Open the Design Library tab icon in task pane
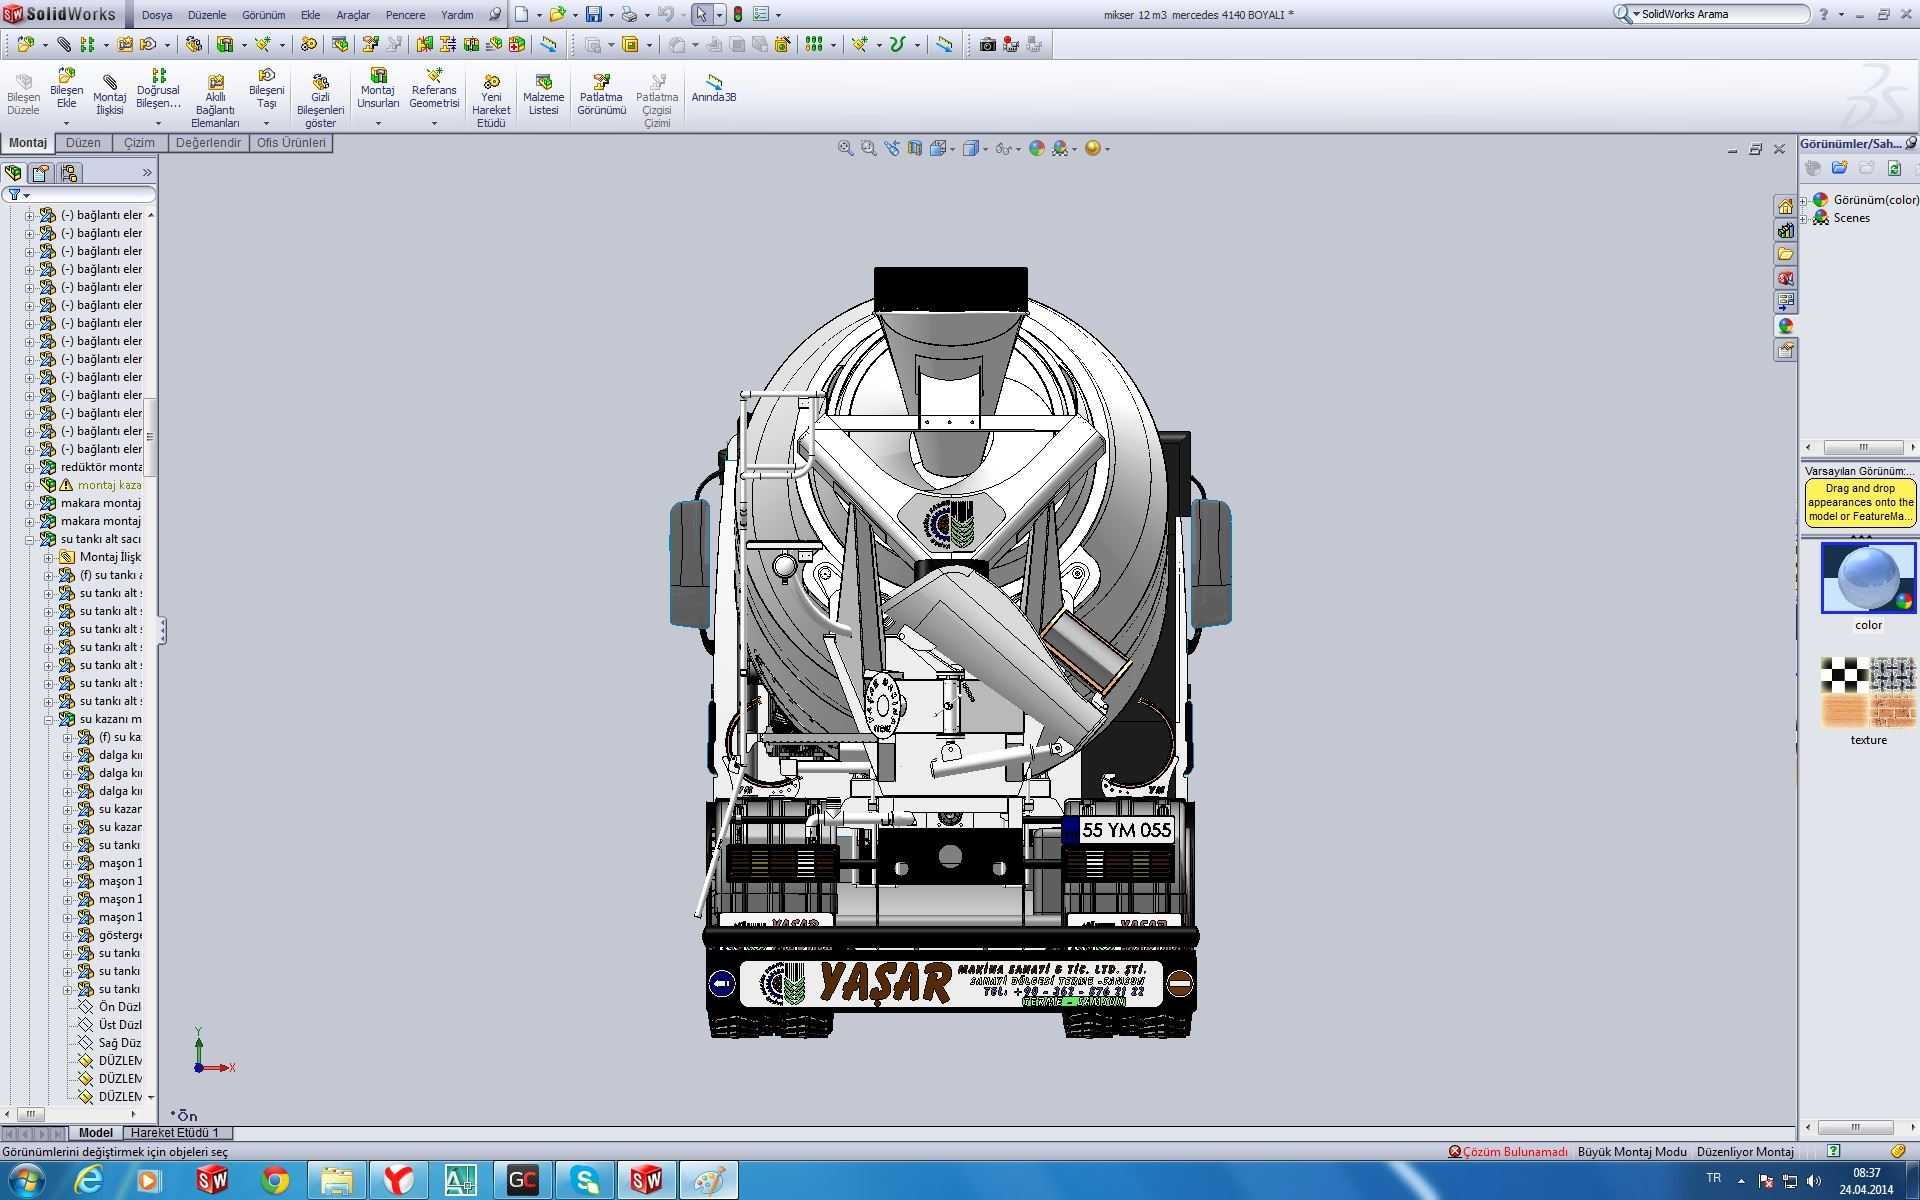 [x=1785, y=230]
